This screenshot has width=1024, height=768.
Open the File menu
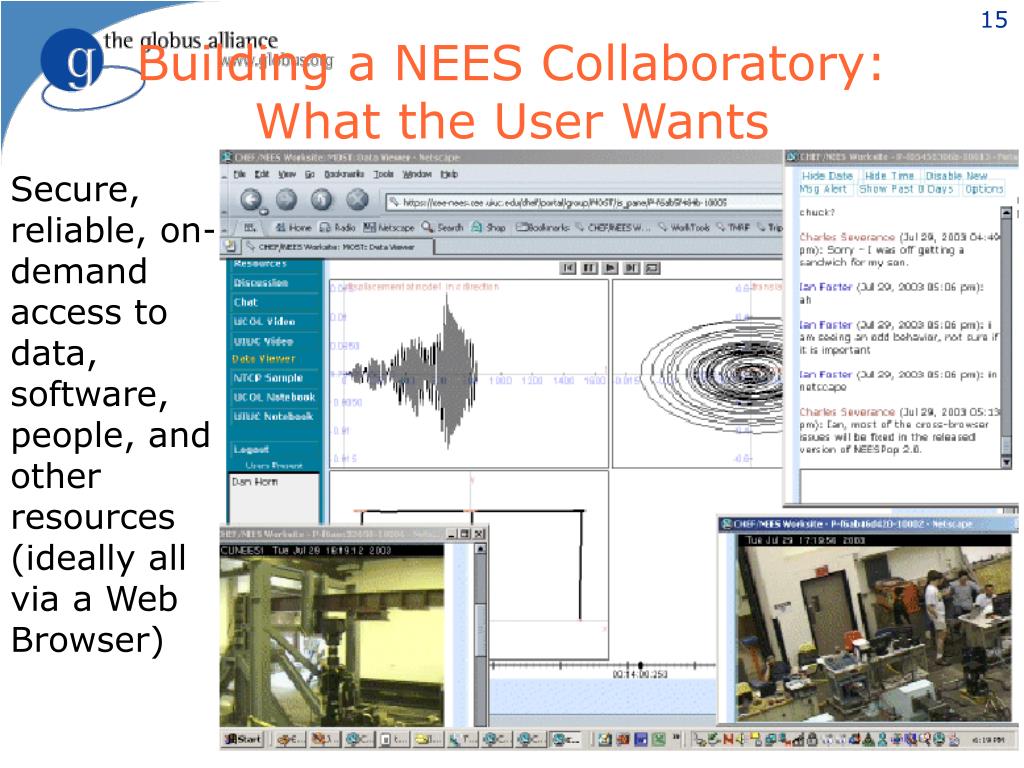pyautogui.click(x=240, y=174)
